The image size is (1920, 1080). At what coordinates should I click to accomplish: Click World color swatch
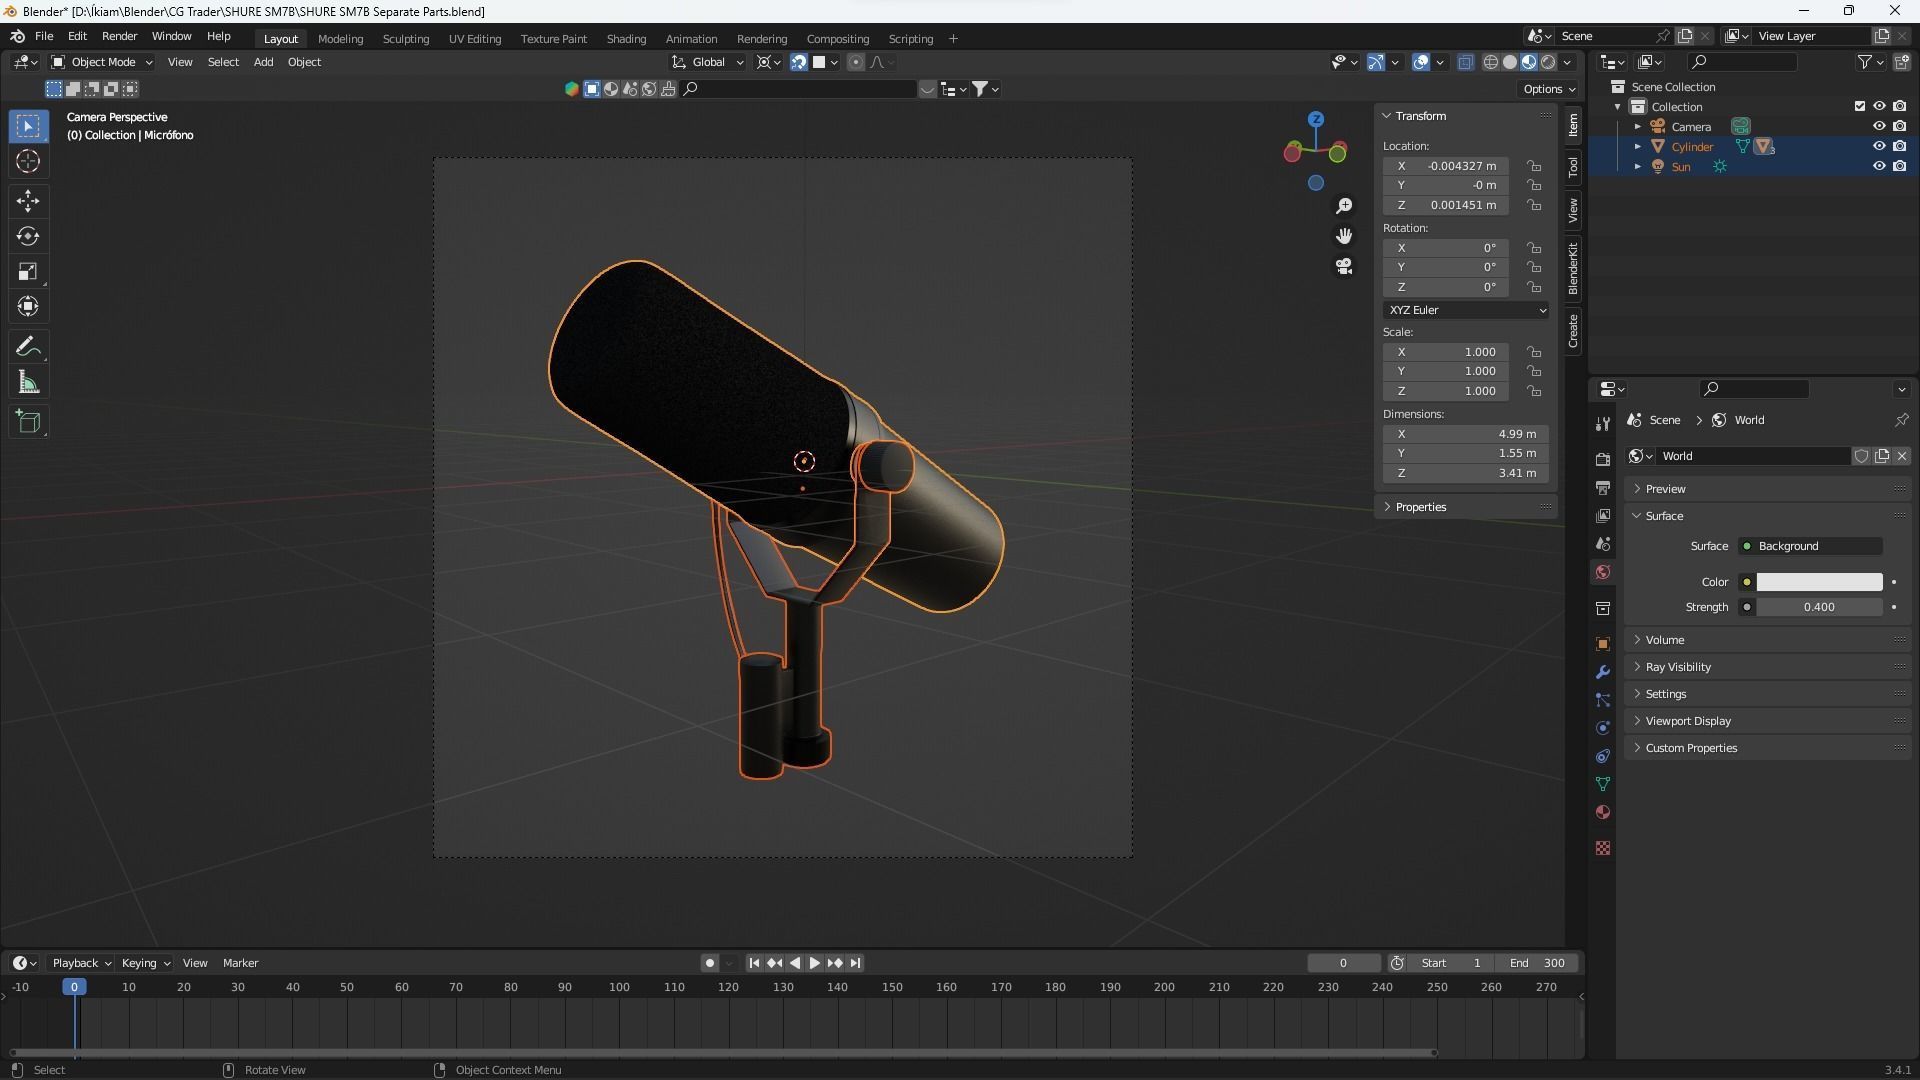tap(1819, 582)
